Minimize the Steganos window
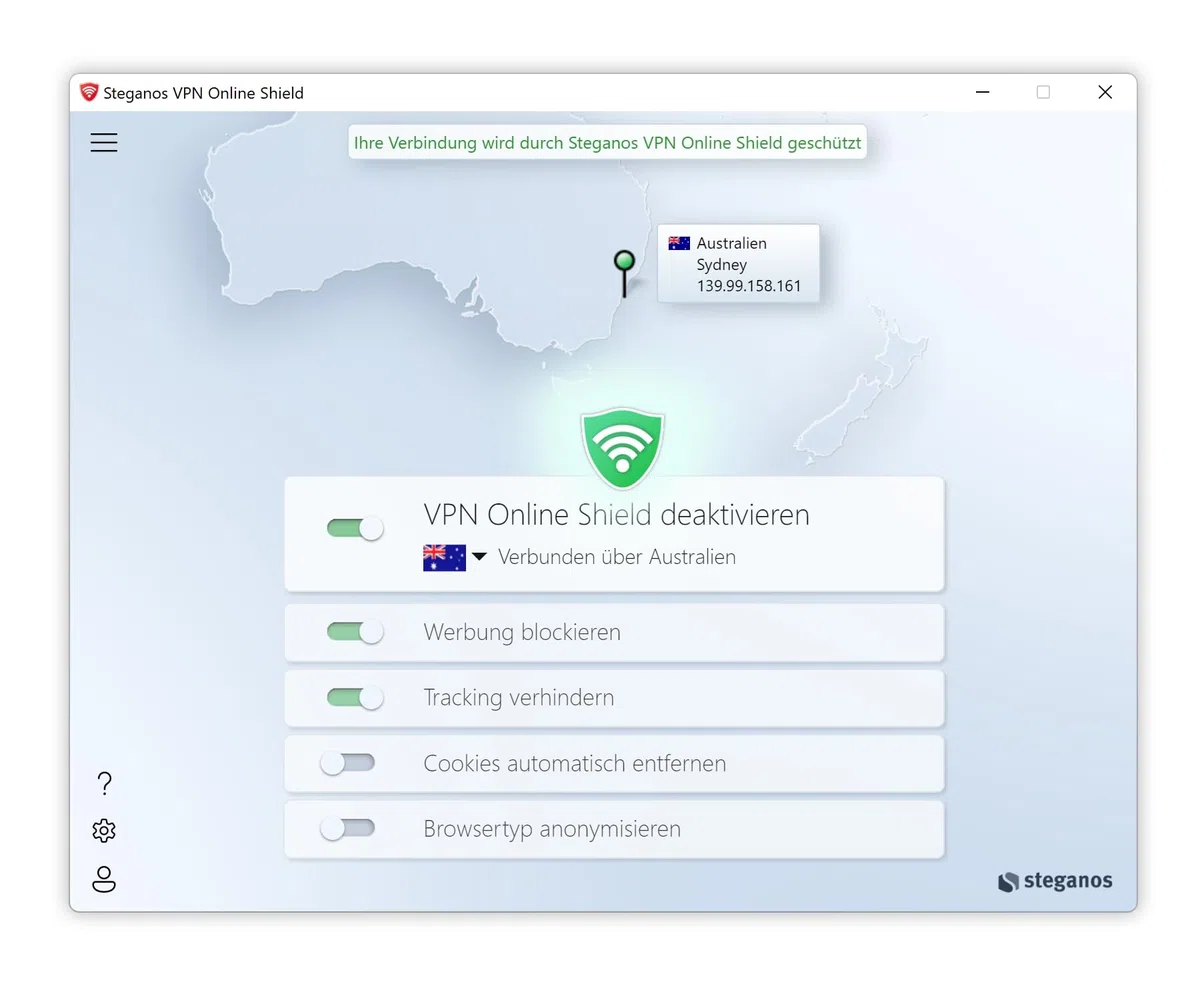The width and height of the screenshot is (1200, 1000). [x=982, y=92]
